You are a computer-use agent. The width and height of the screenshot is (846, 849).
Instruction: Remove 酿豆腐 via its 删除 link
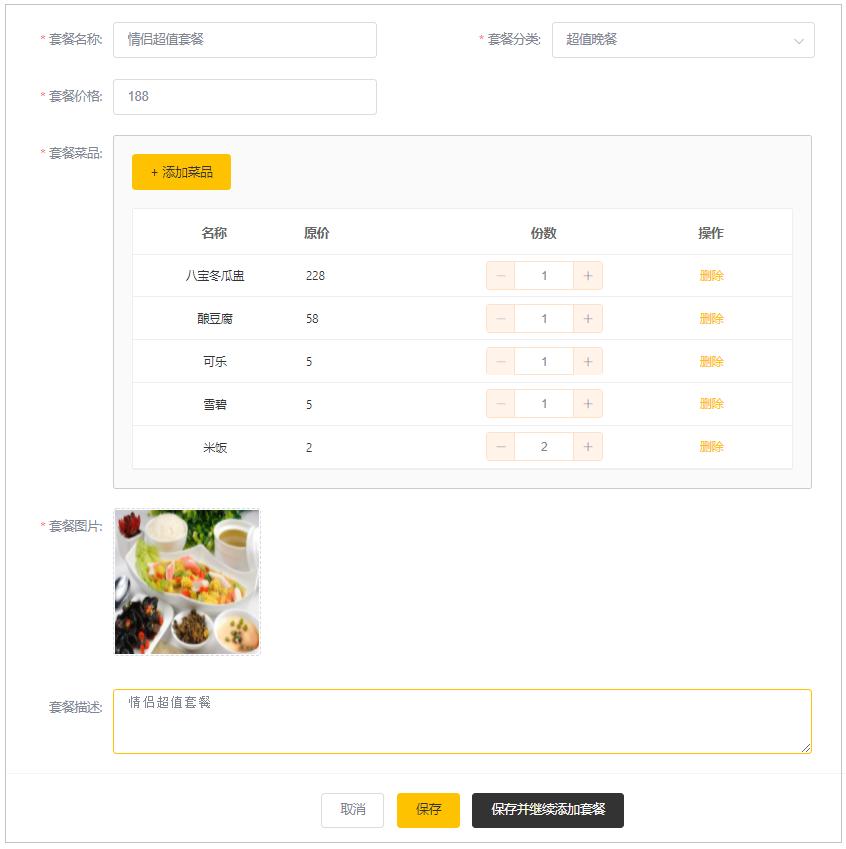(711, 319)
